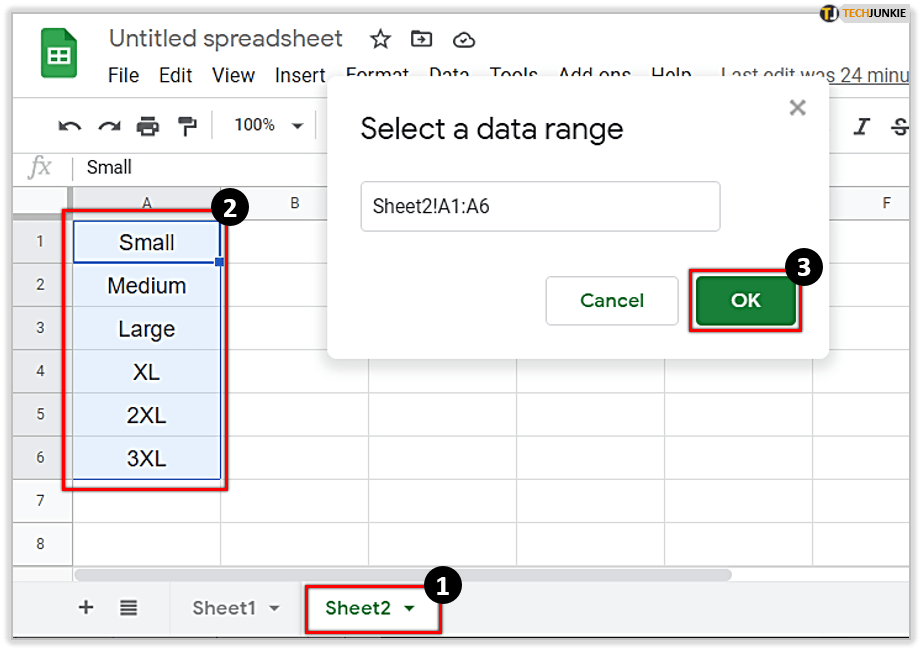Open the File menu
This screenshot has height=651, width=922.
pyautogui.click(x=123, y=76)
